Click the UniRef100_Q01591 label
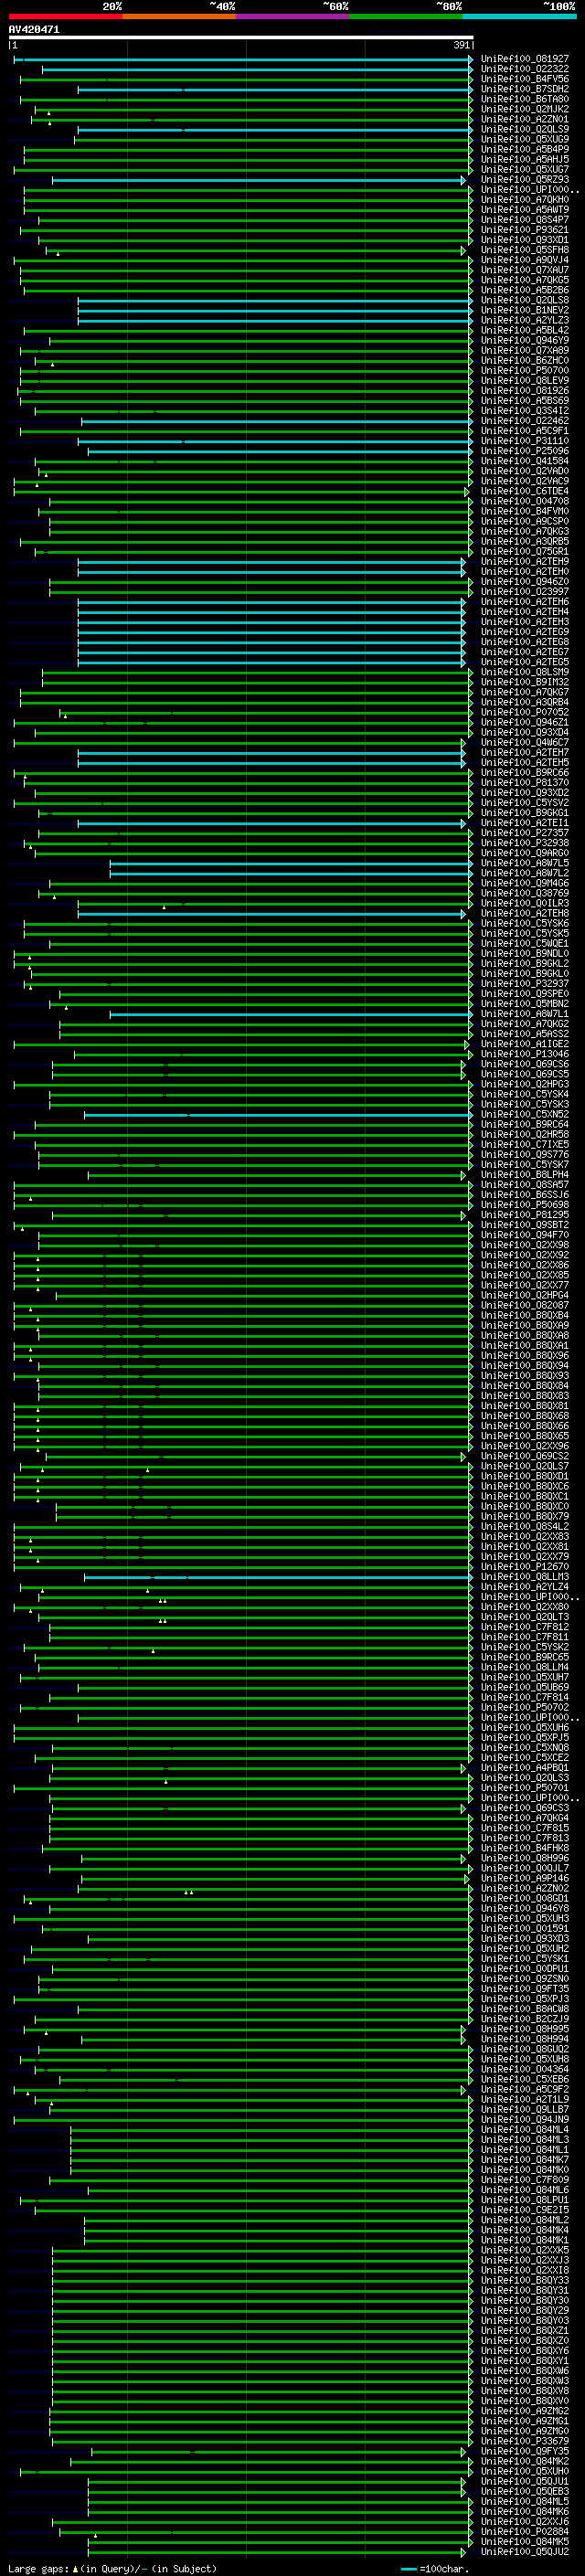Image resolution: width=585 pixels, height=2576 pixels. (525, 1928)
